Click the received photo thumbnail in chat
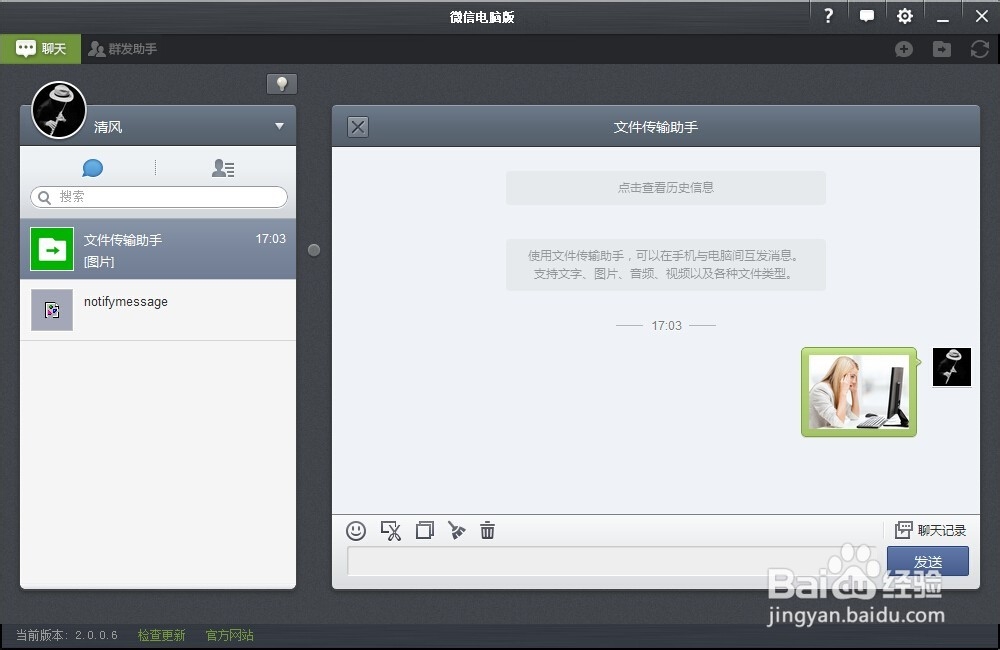 click(858, 392)
